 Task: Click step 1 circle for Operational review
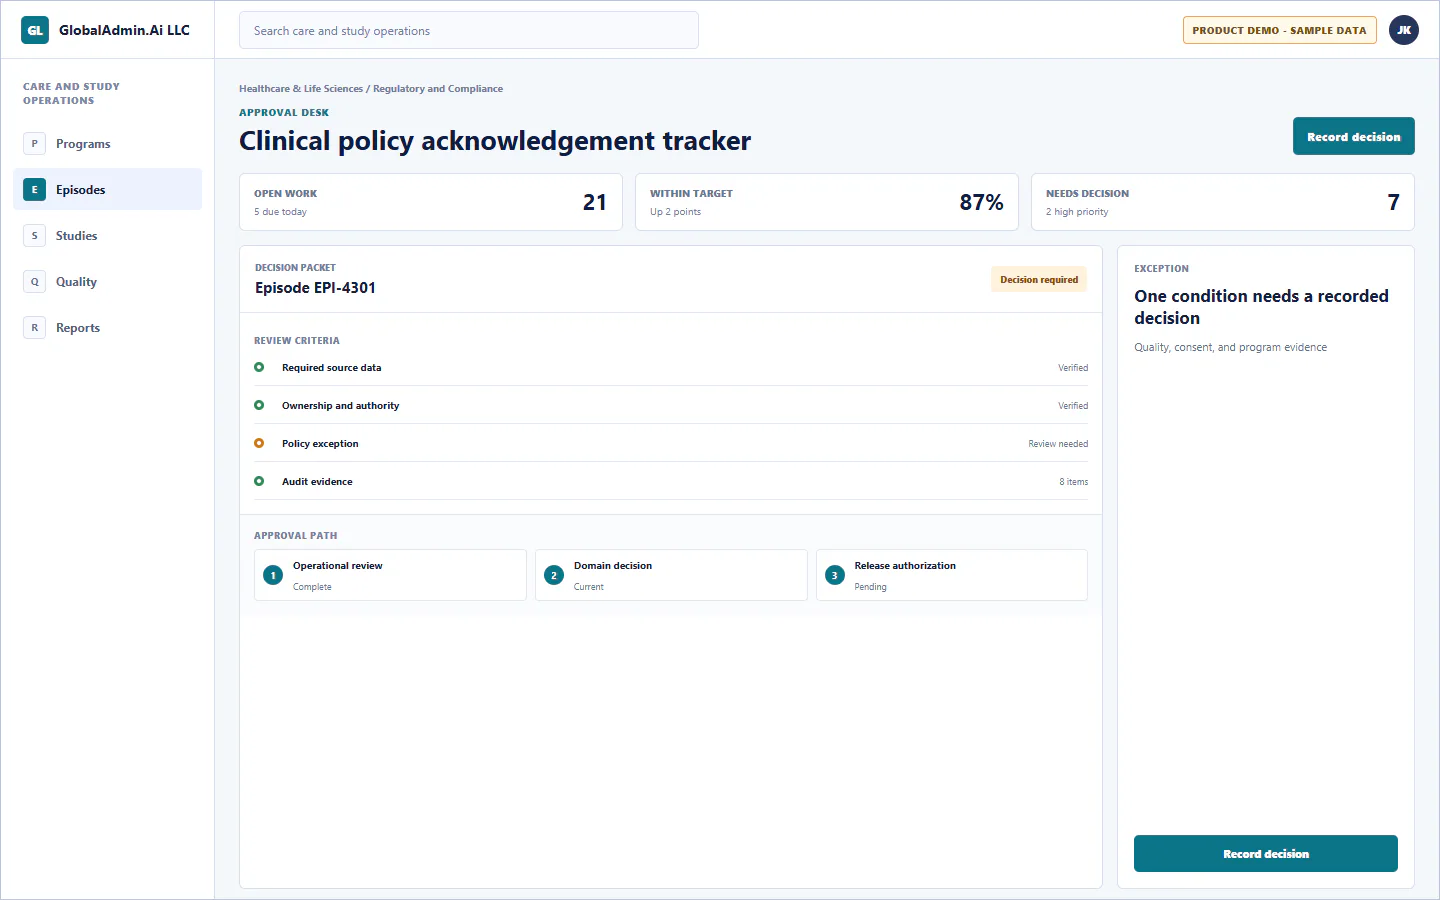[273, 575]
